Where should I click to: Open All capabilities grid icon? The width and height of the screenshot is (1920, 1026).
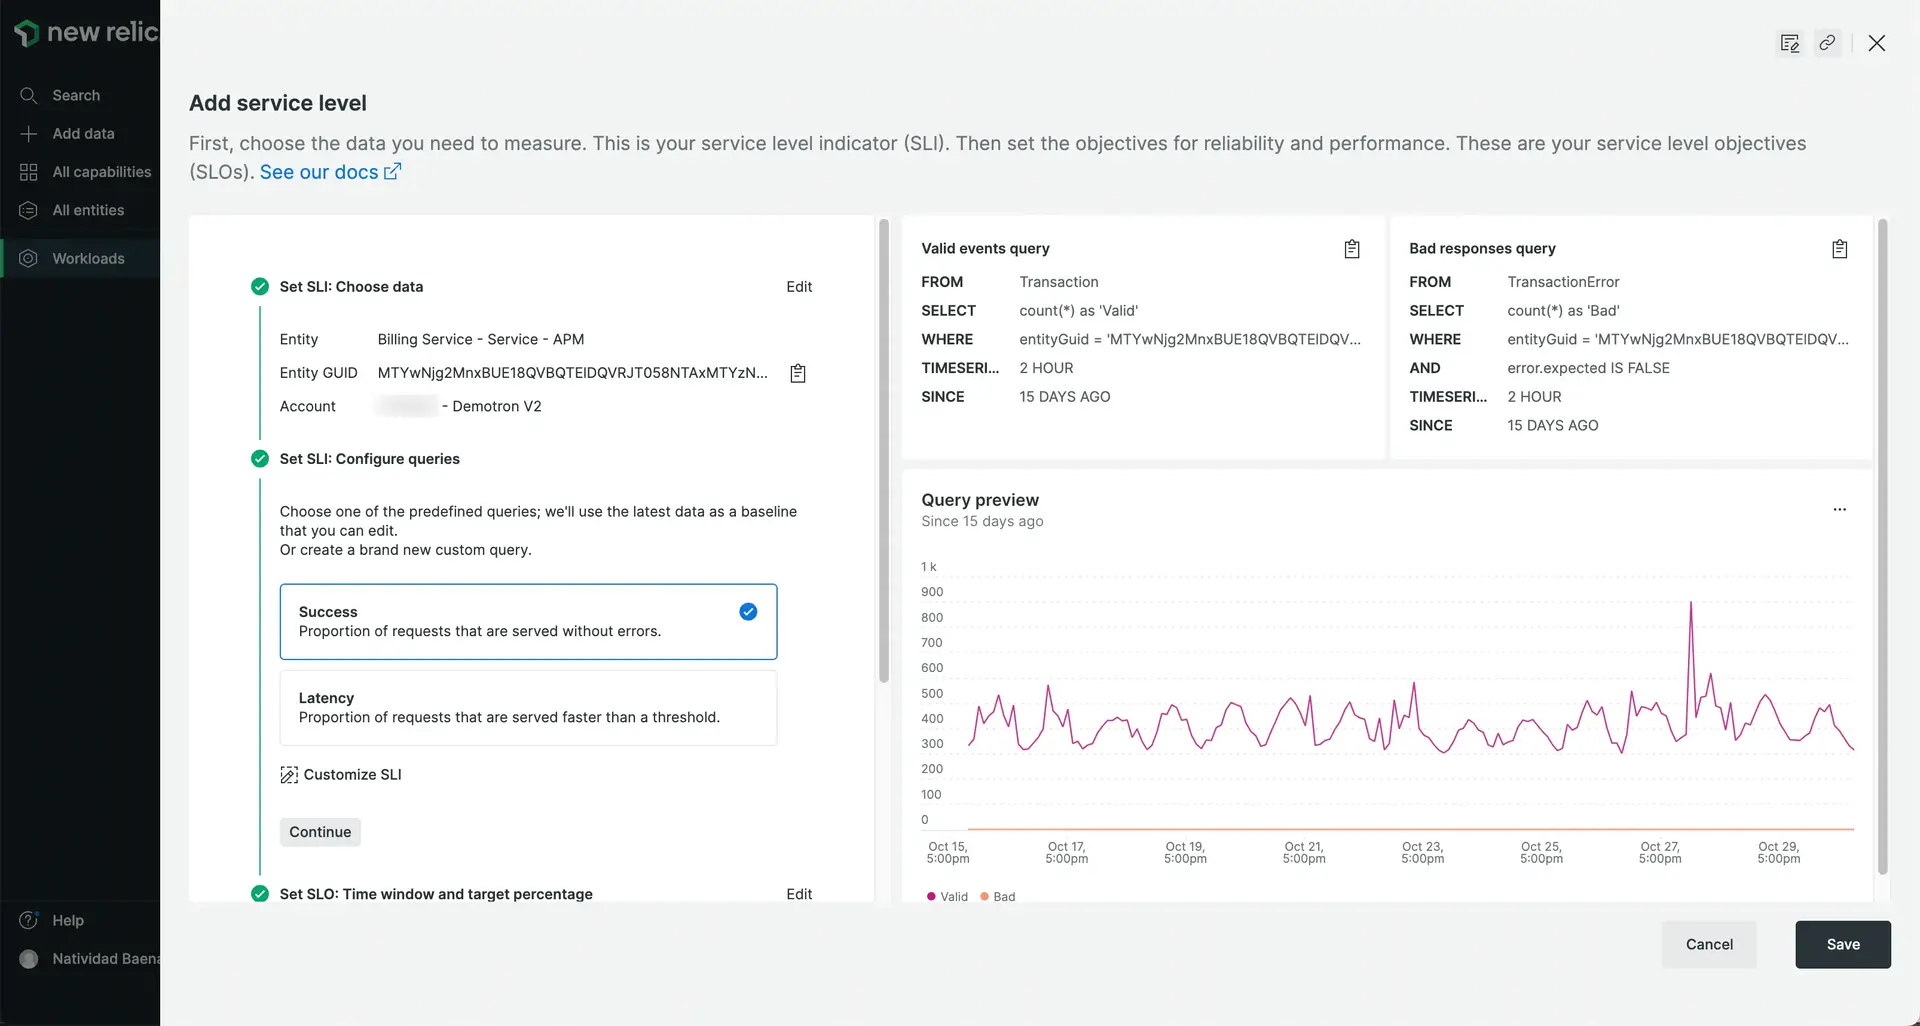(x=29, y=172)
